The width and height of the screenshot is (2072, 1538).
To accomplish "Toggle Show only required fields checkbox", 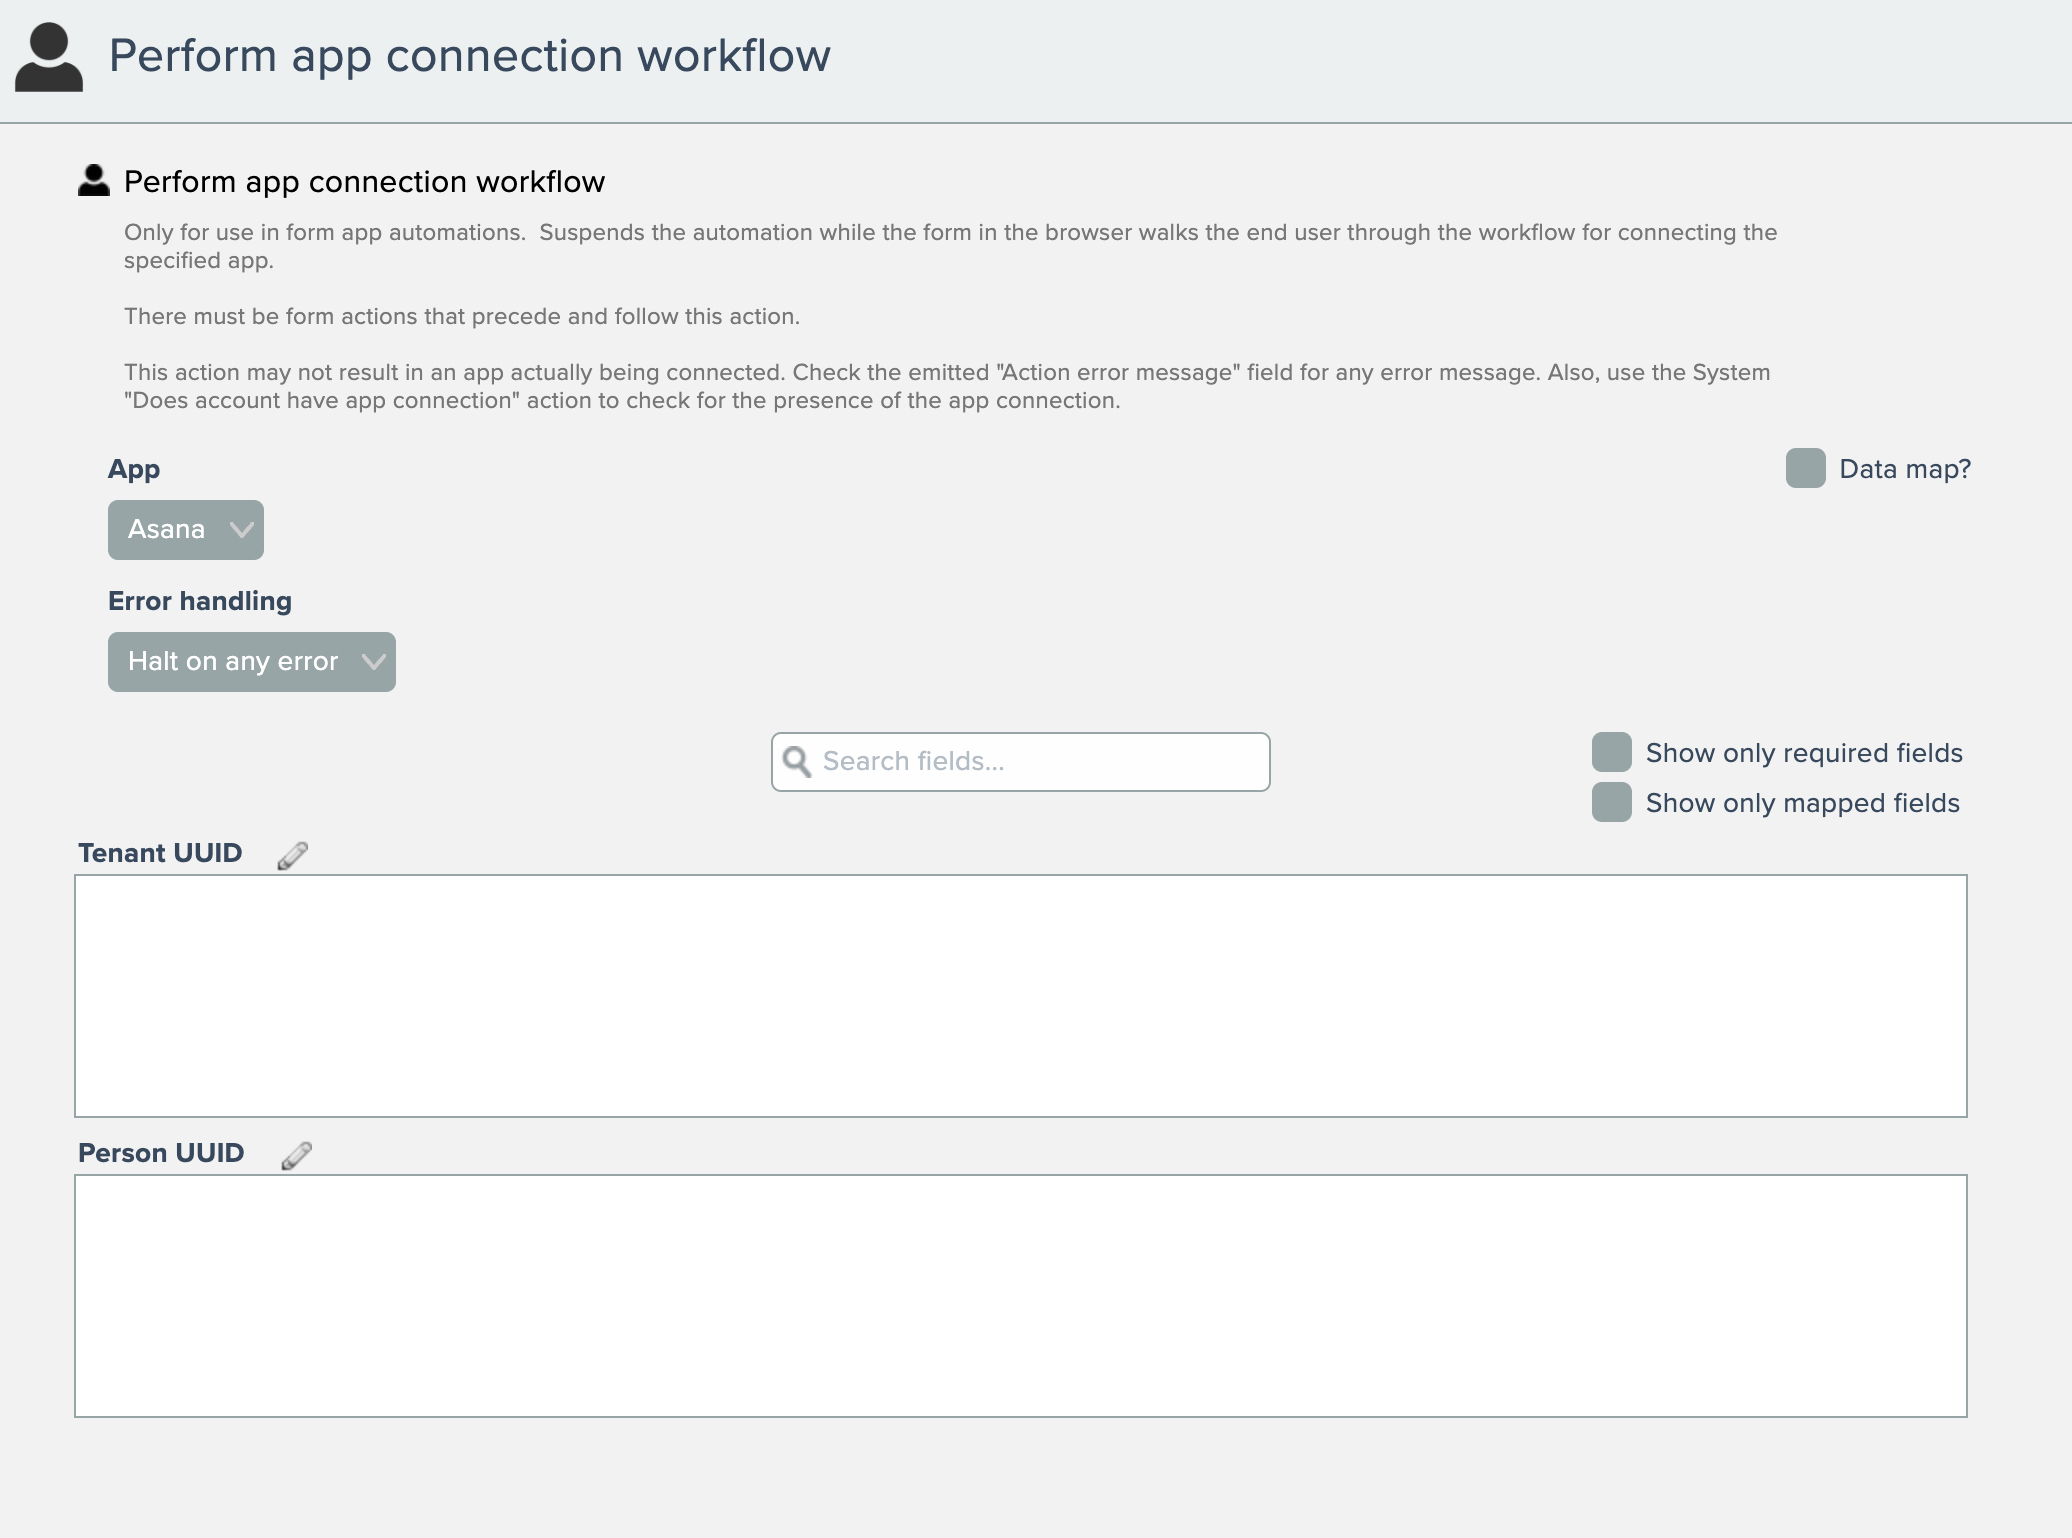I will coord(1611,753).
